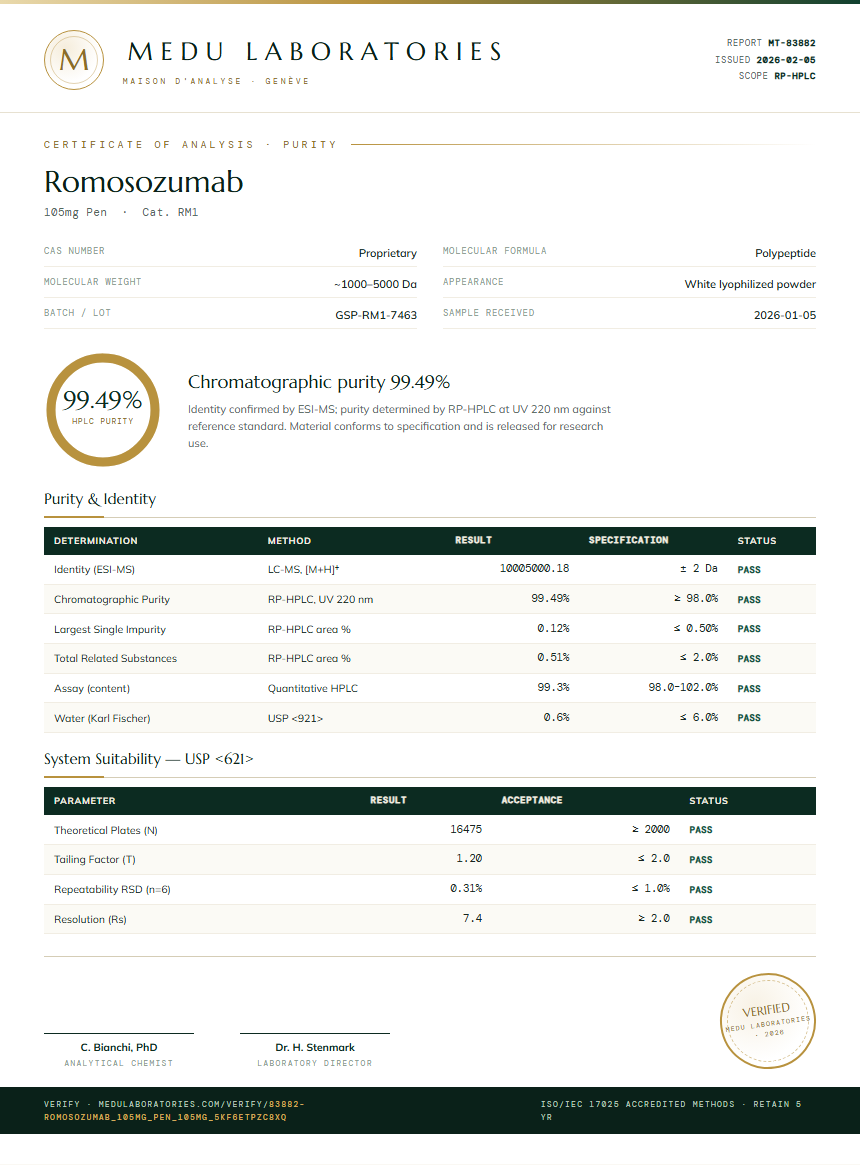Click the molecular weight value ~1000–5000 Da
Image resolution: width=860 pixels, height=1165 pixels.
(375, 284)
